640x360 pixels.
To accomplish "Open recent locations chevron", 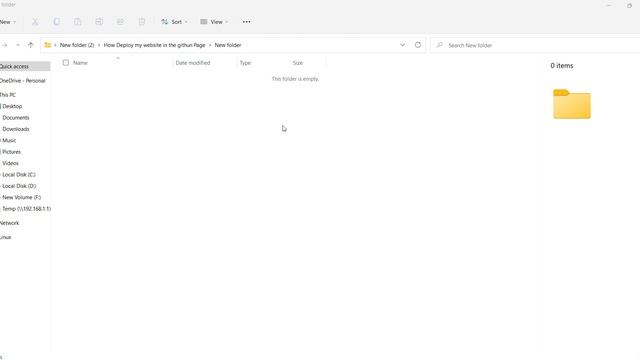I will coord(18,45).
